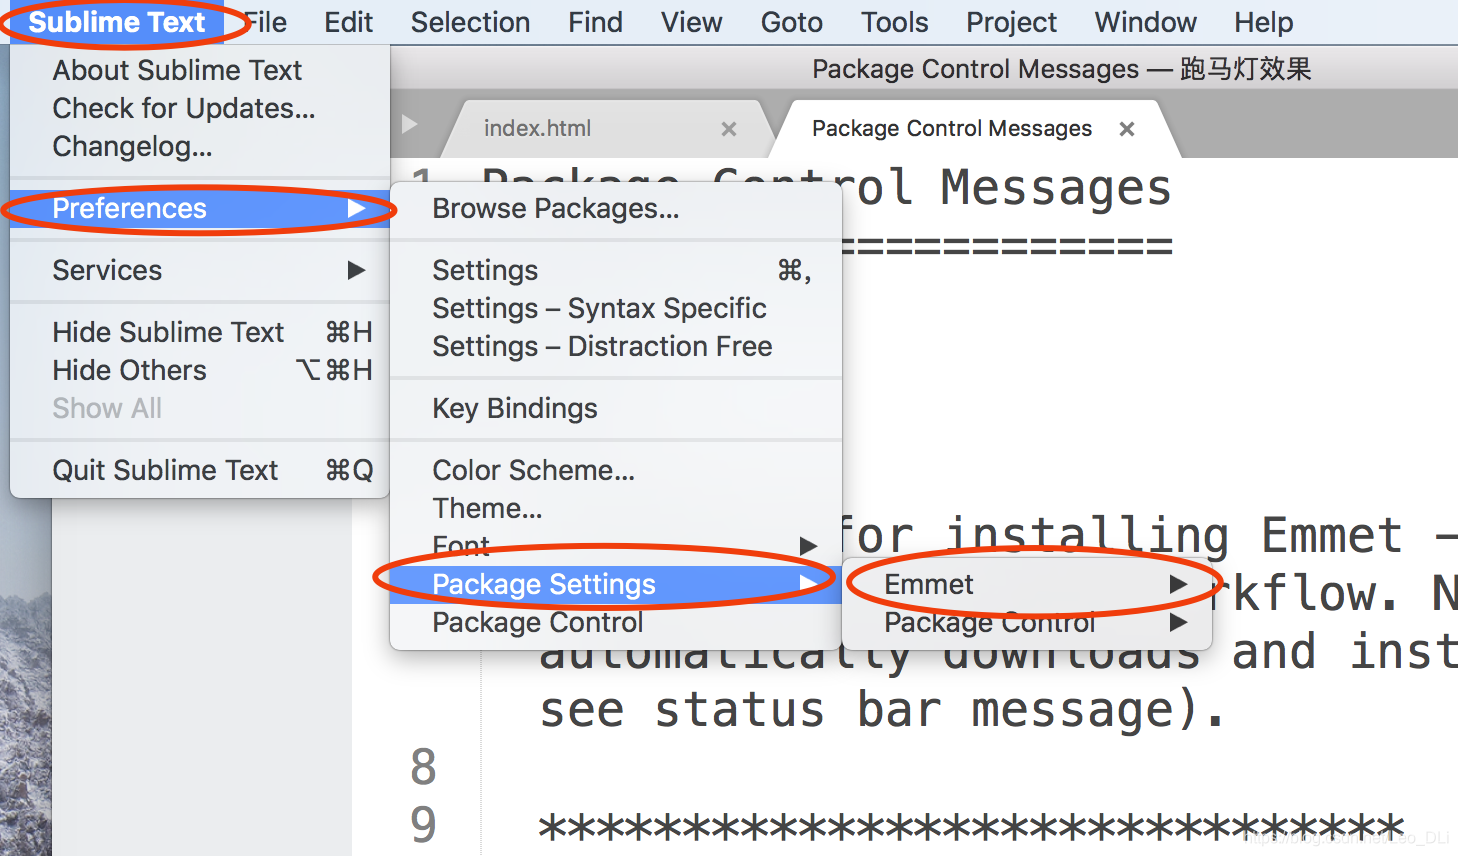Screen dimensions: 1458x856
Task: Choose Theme...
Action: pyautogui.click(x=616, y=508)
